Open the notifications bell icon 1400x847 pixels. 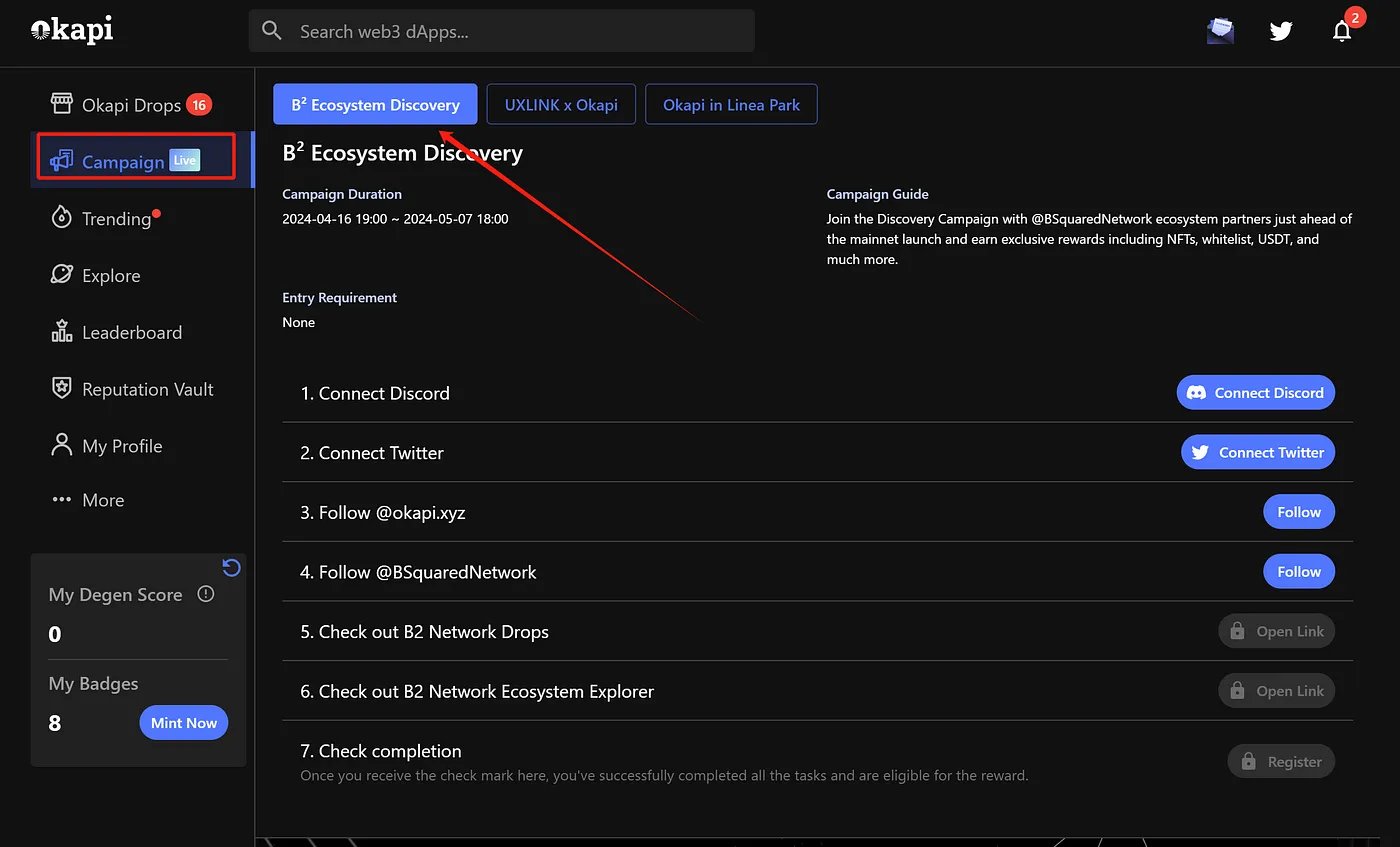tap(1342, 31)
